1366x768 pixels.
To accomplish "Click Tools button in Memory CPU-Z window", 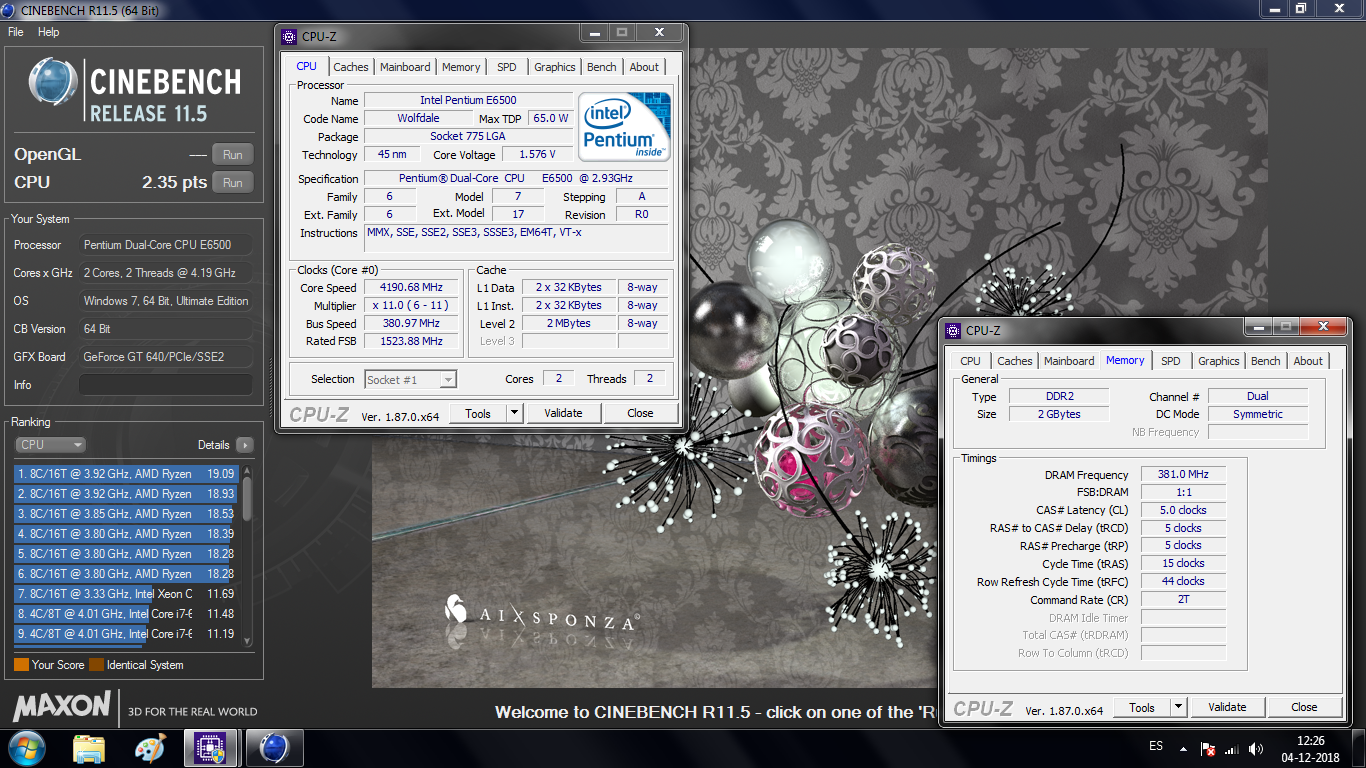I will 1142,707.
